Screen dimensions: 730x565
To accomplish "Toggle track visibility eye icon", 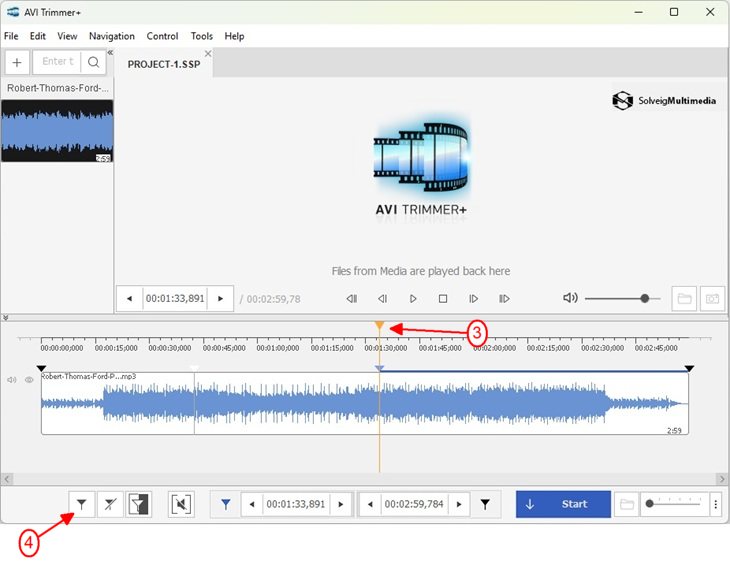I will pos(29,380).
